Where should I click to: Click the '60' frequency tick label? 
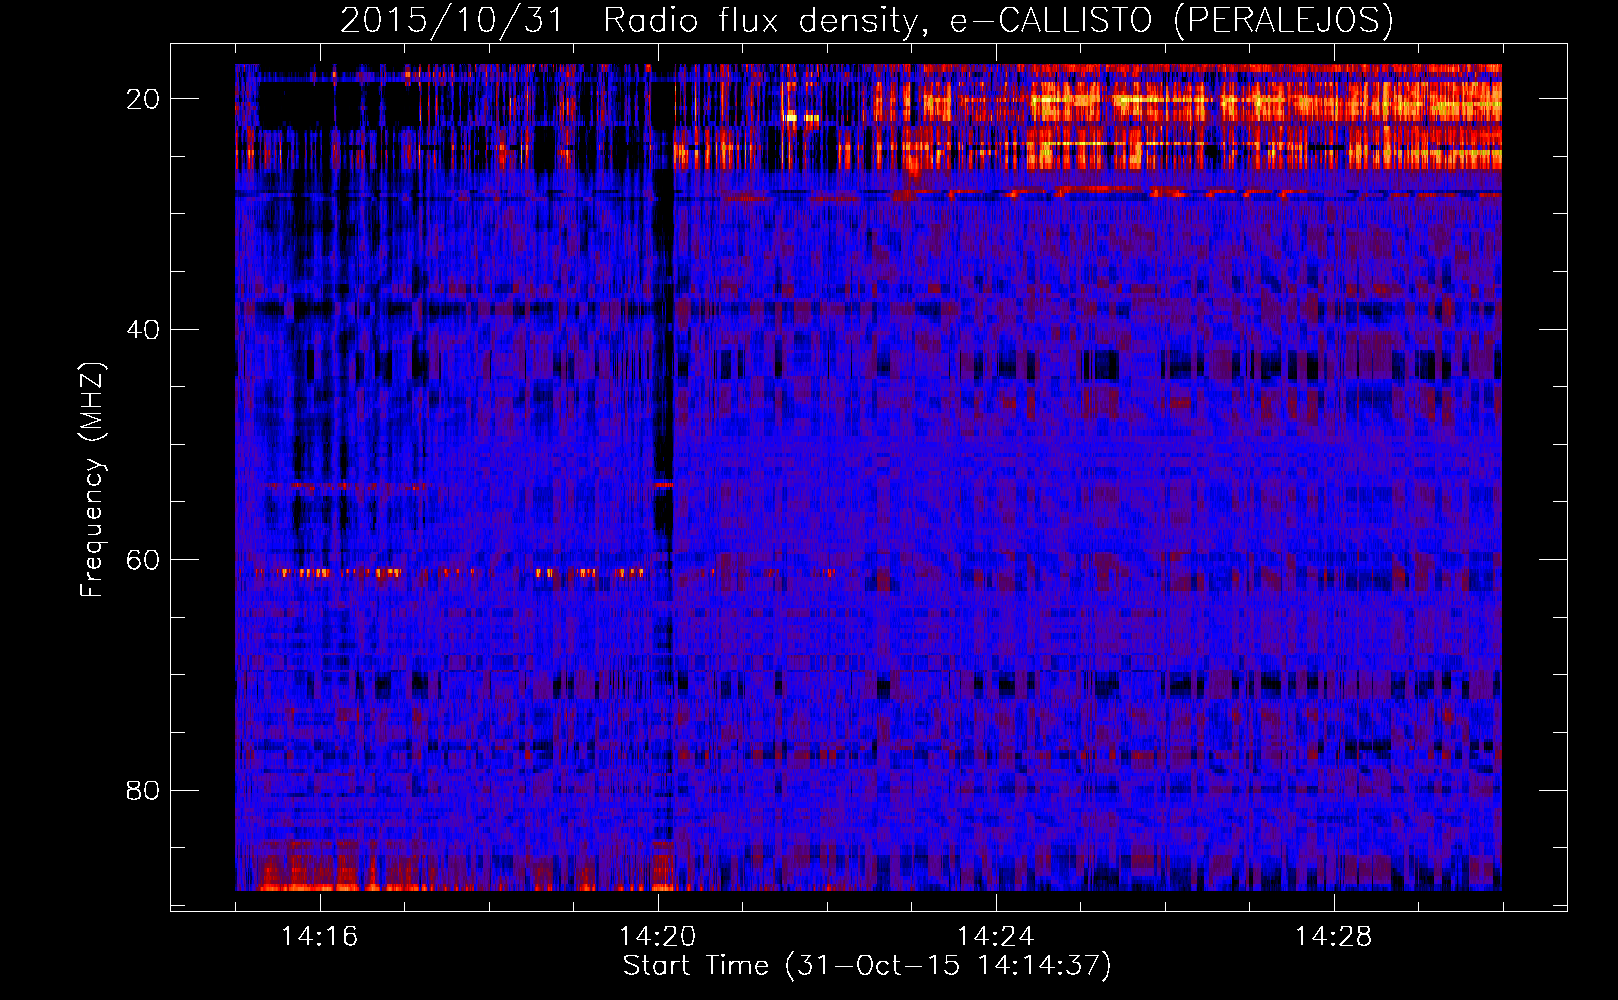pyautogui.click(x=143, y=559)
